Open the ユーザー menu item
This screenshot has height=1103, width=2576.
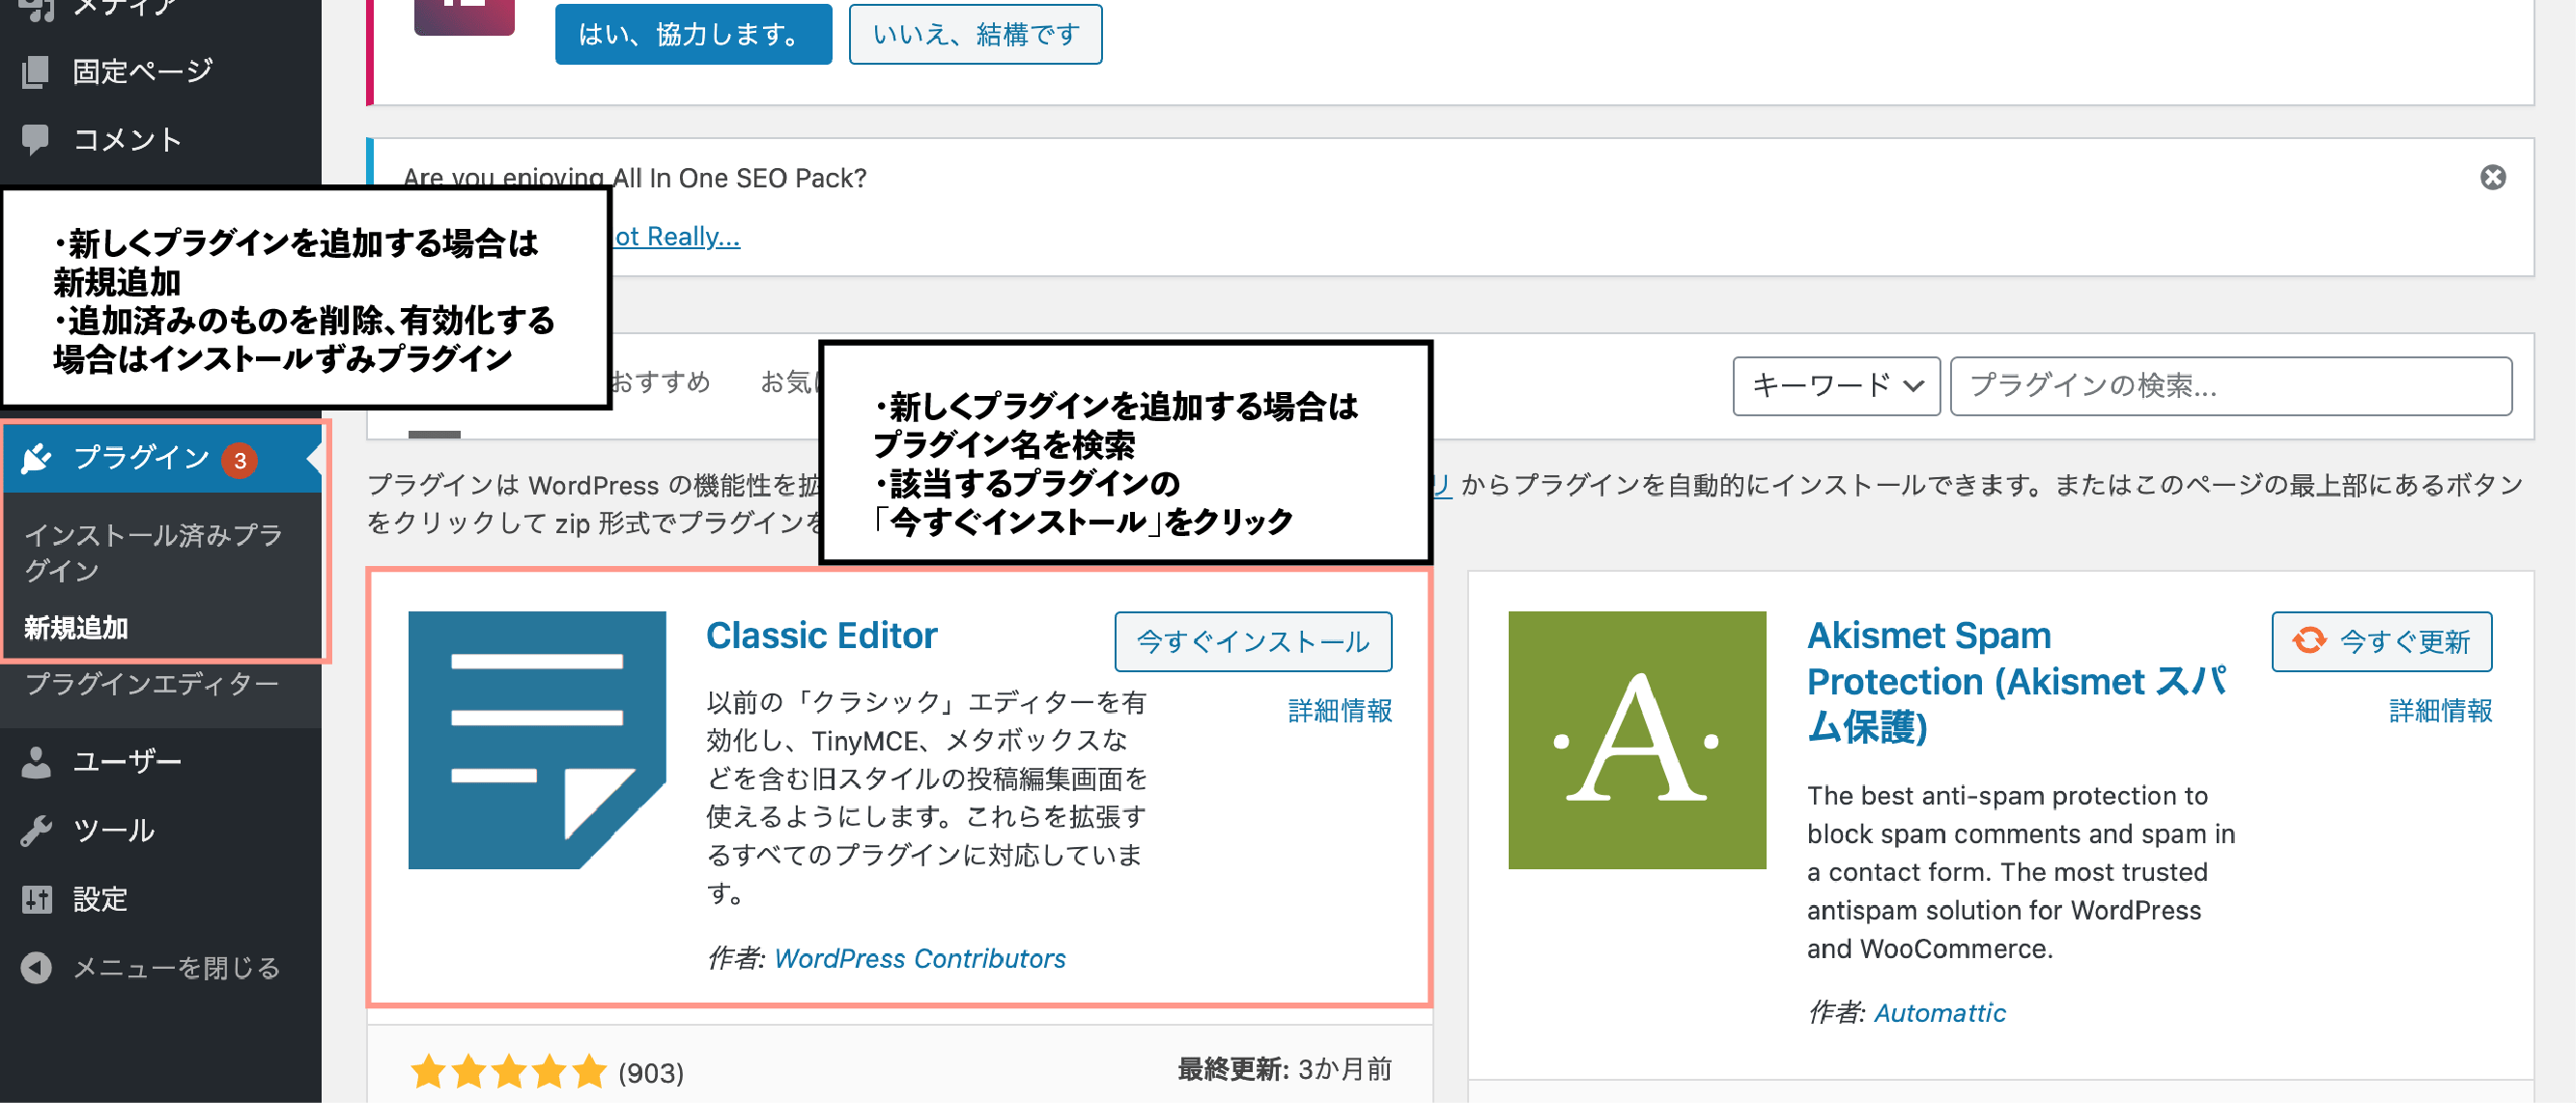pyautogui.click(x=127, y=762)
